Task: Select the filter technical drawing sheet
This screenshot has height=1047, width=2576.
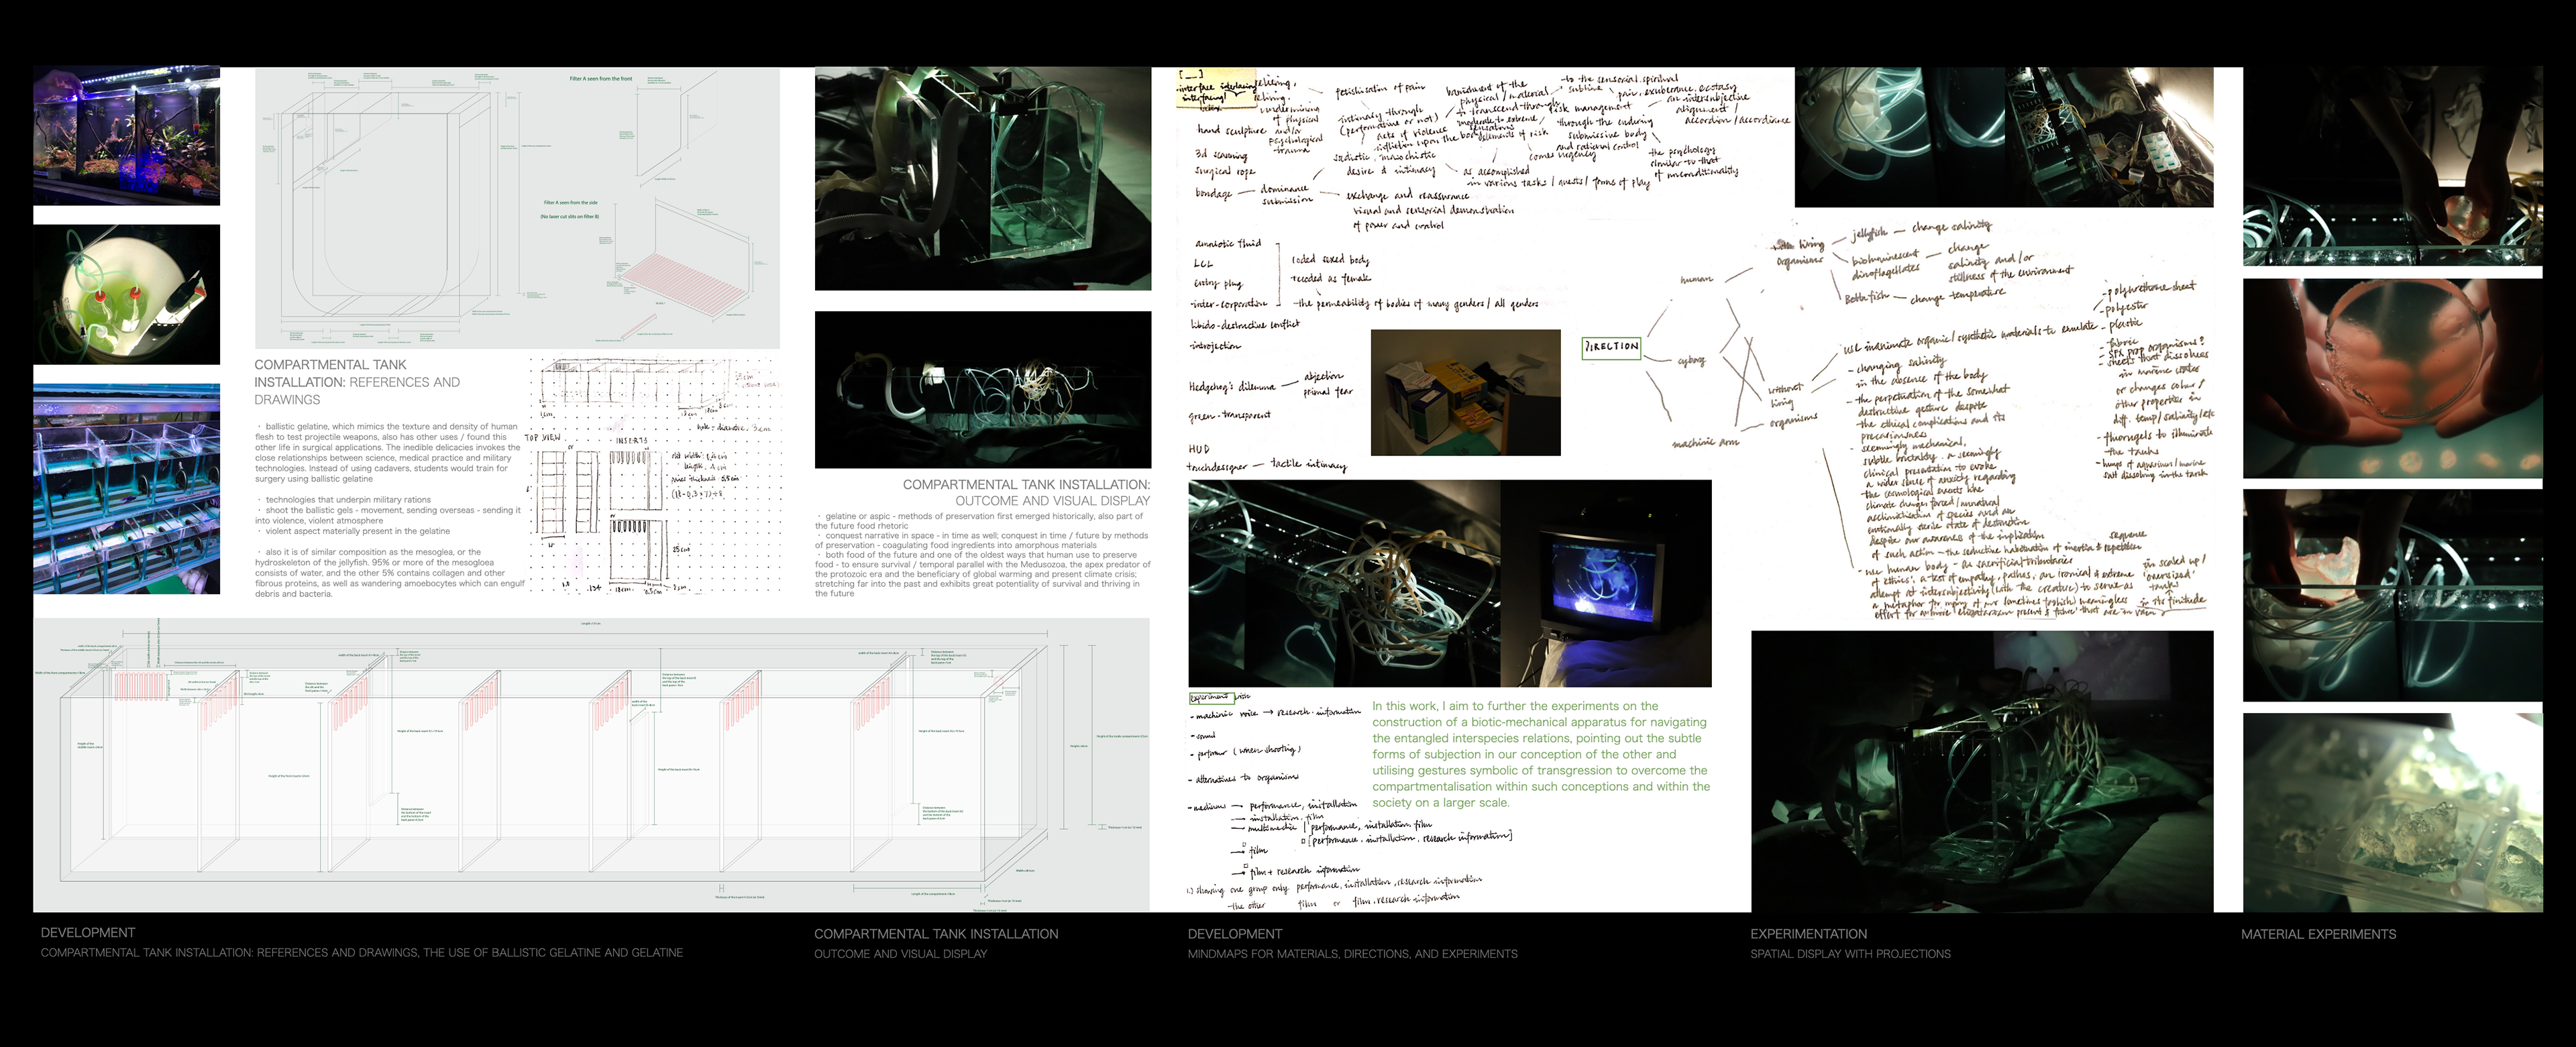Action: click(517, 207)
